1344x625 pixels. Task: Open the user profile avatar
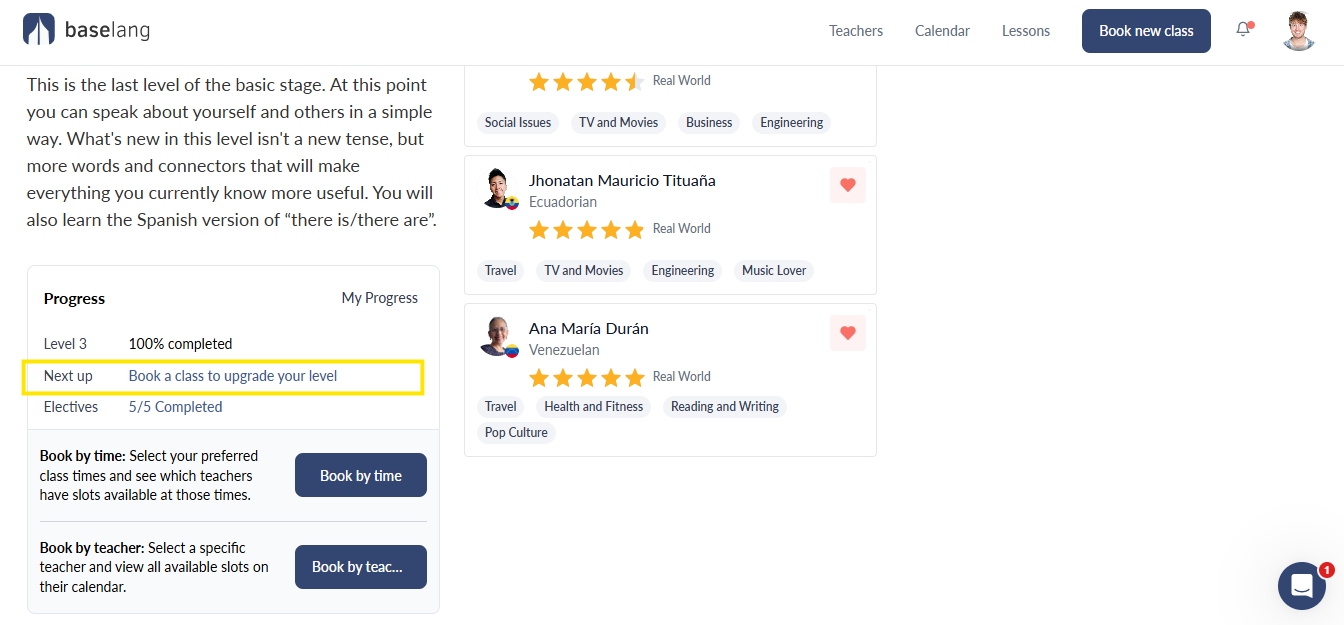click(x=1298, y=30)
